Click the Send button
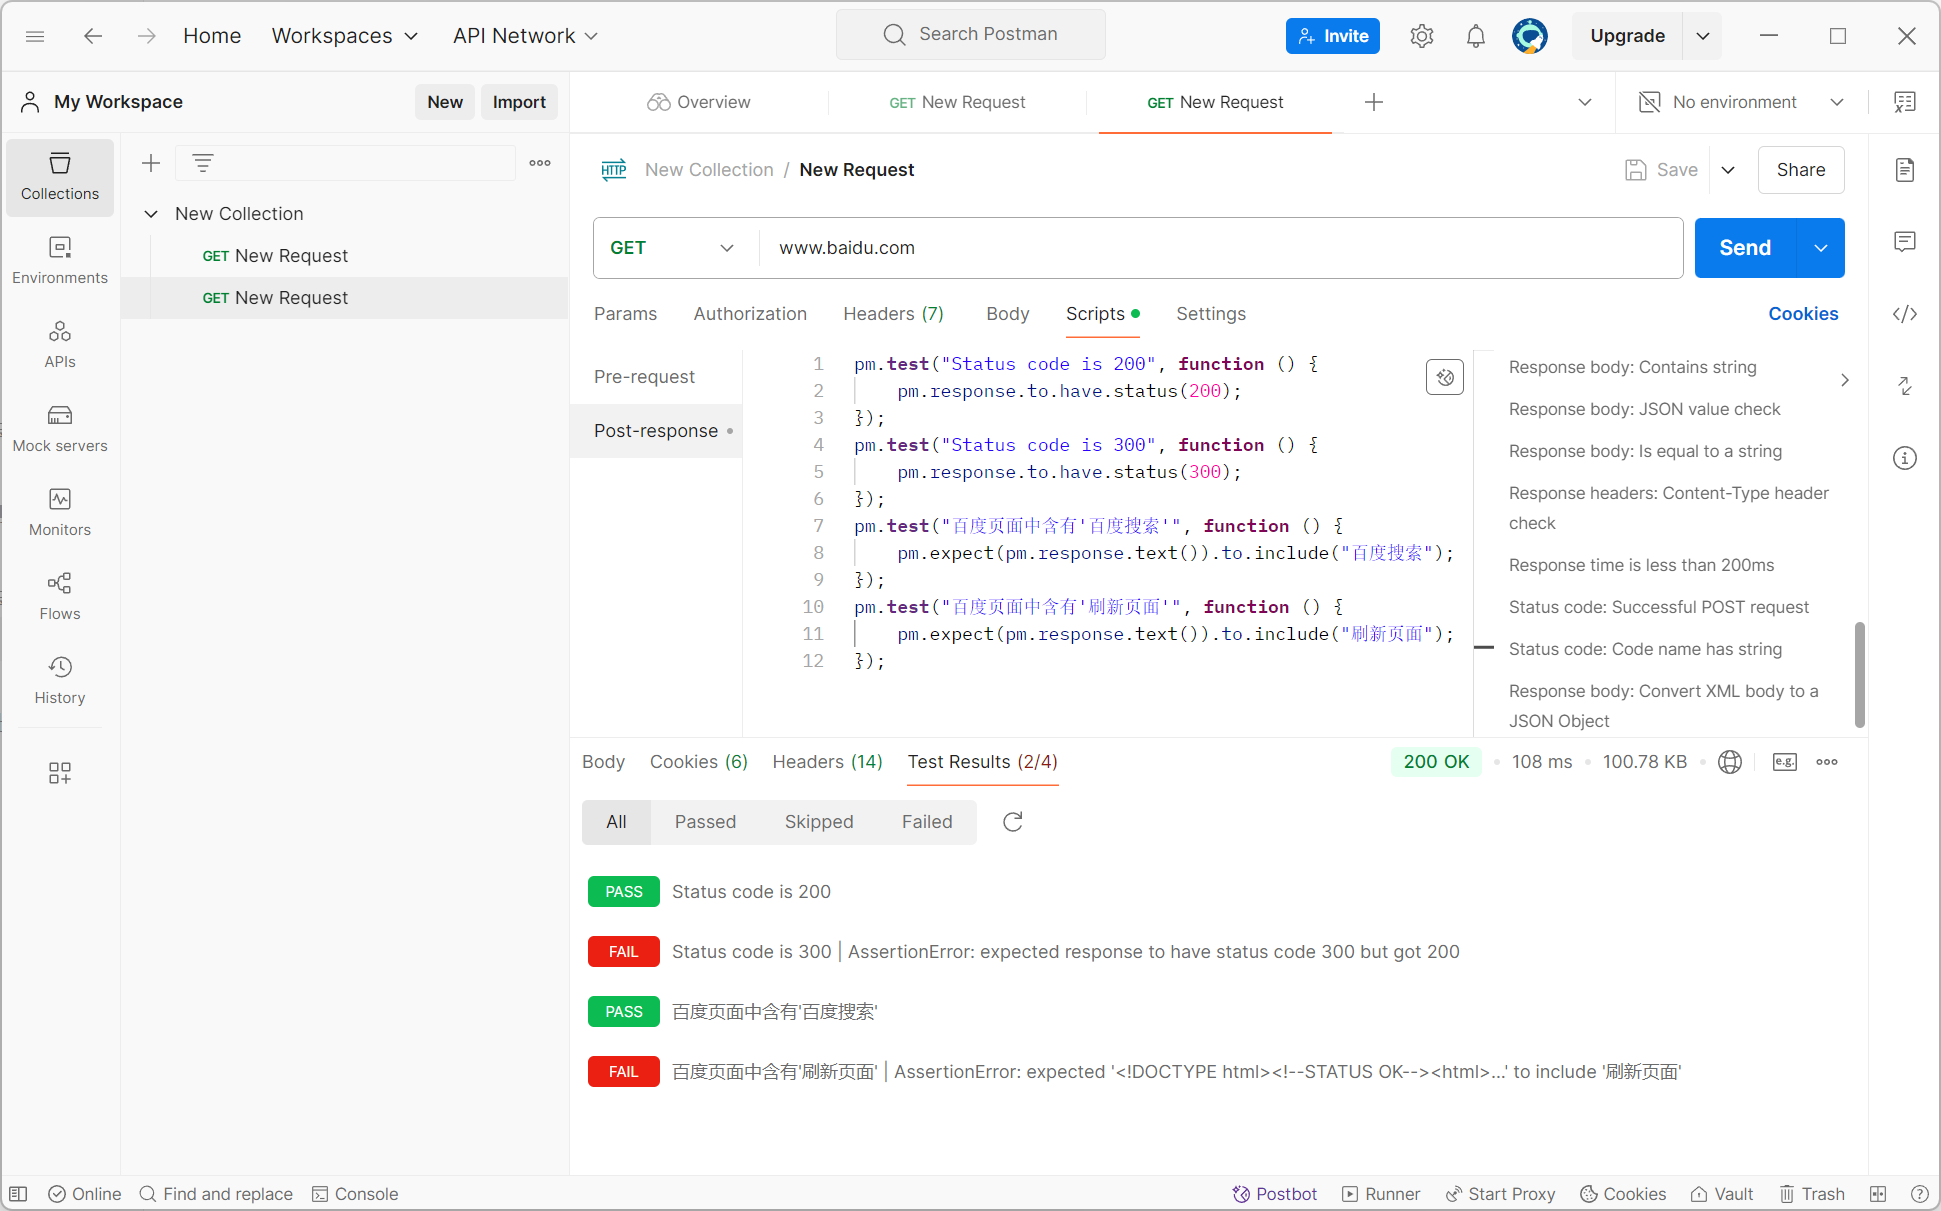The height and width of the screenshot is (1211, 1941). point(1745,248)
